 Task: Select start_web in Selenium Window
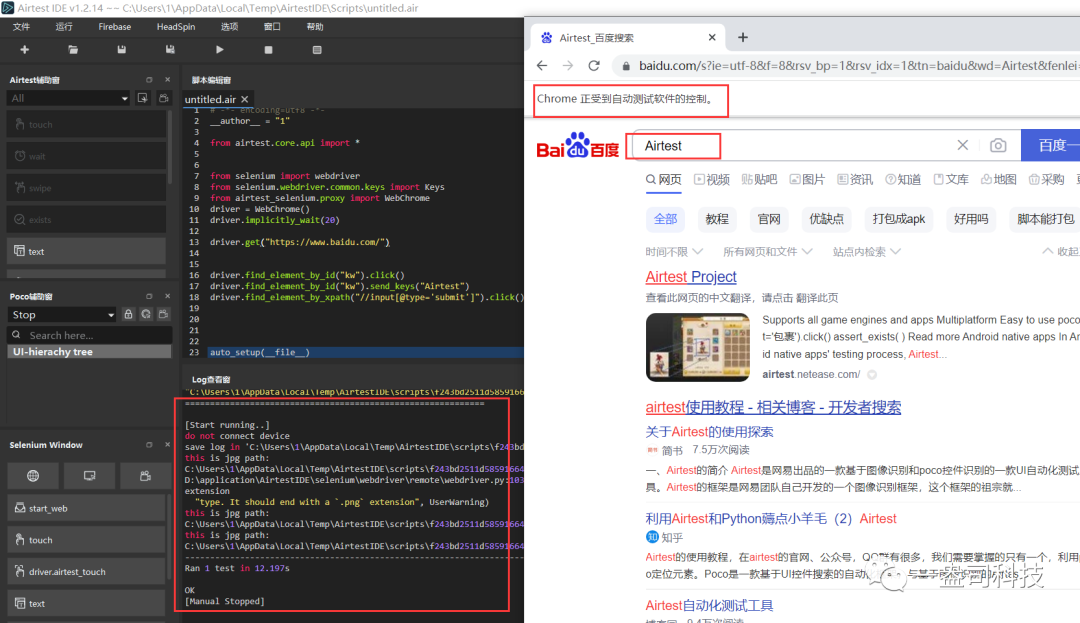[86, 508]
